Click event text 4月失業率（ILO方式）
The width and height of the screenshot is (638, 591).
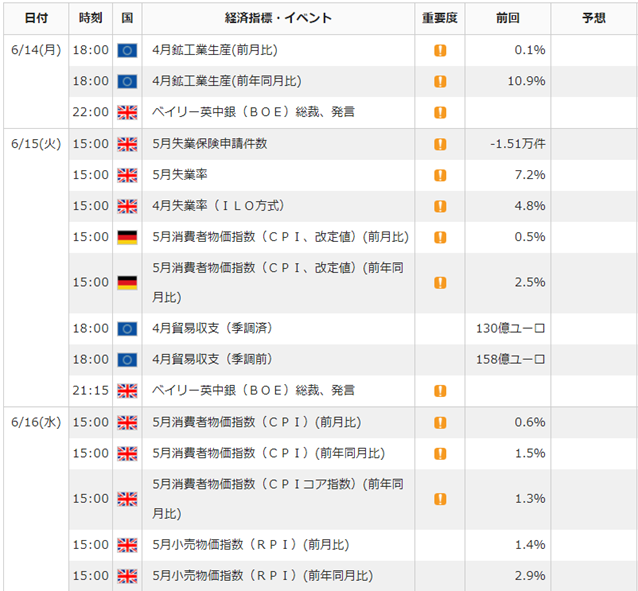click(x=218, y=206)
